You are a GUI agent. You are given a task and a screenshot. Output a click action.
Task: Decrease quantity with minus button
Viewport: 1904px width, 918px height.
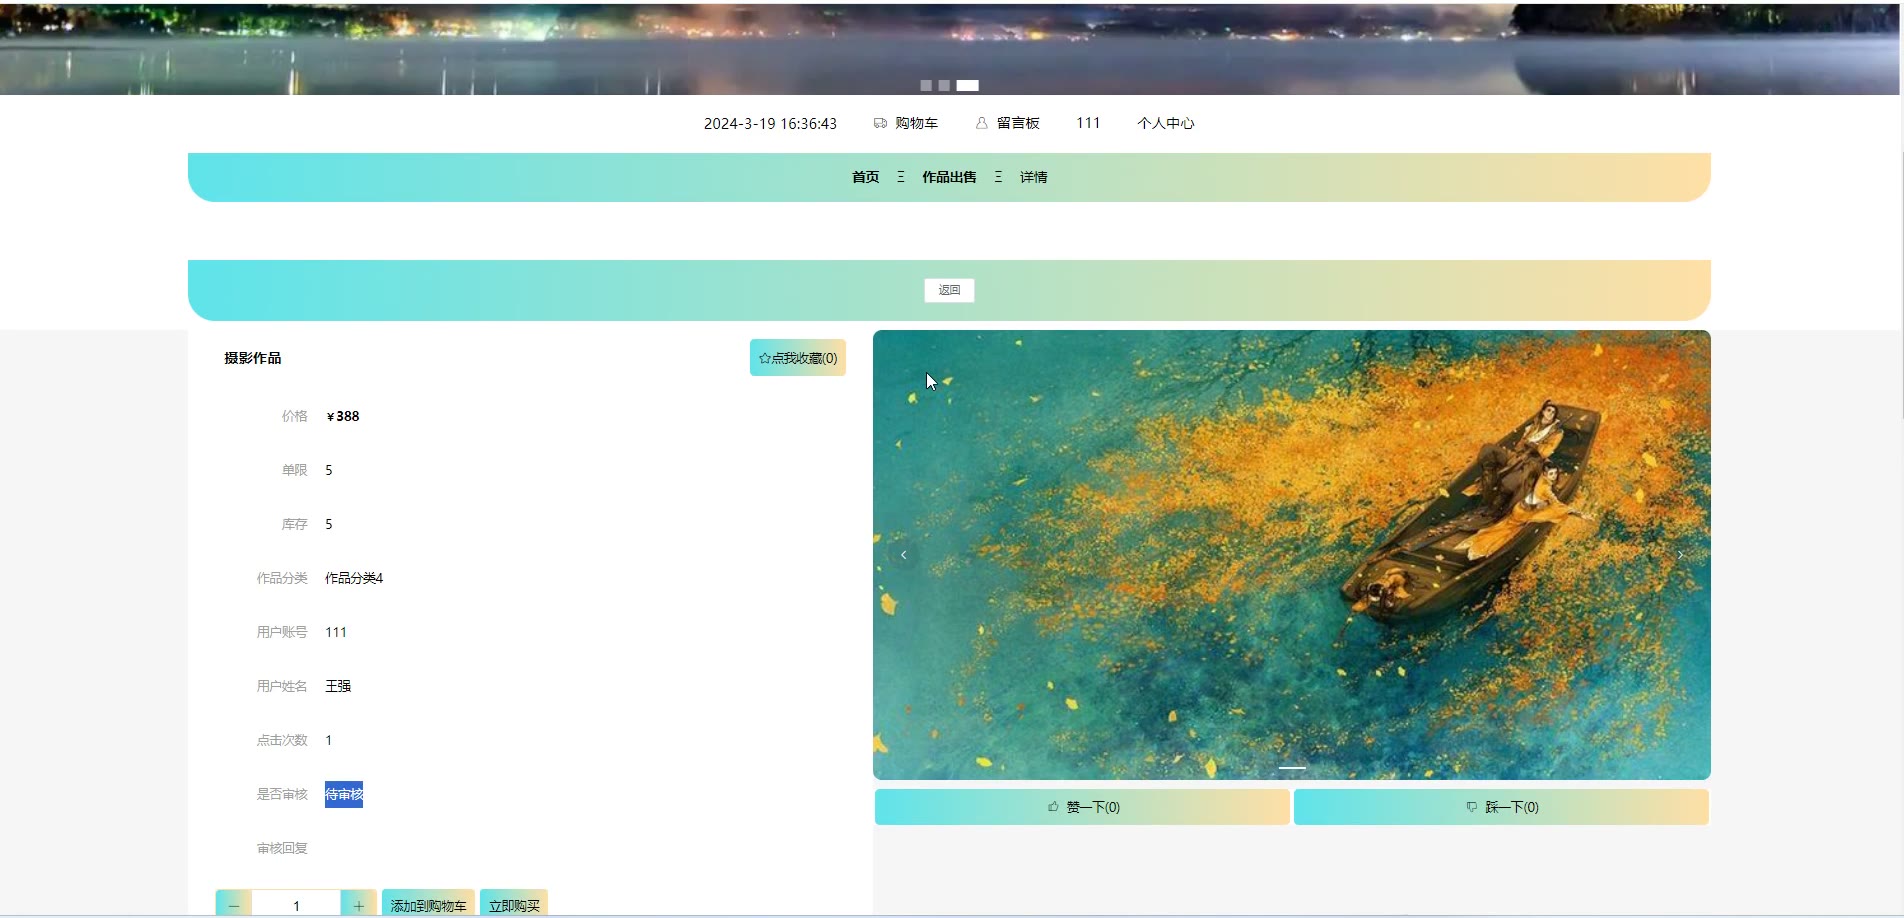(234, 905)
